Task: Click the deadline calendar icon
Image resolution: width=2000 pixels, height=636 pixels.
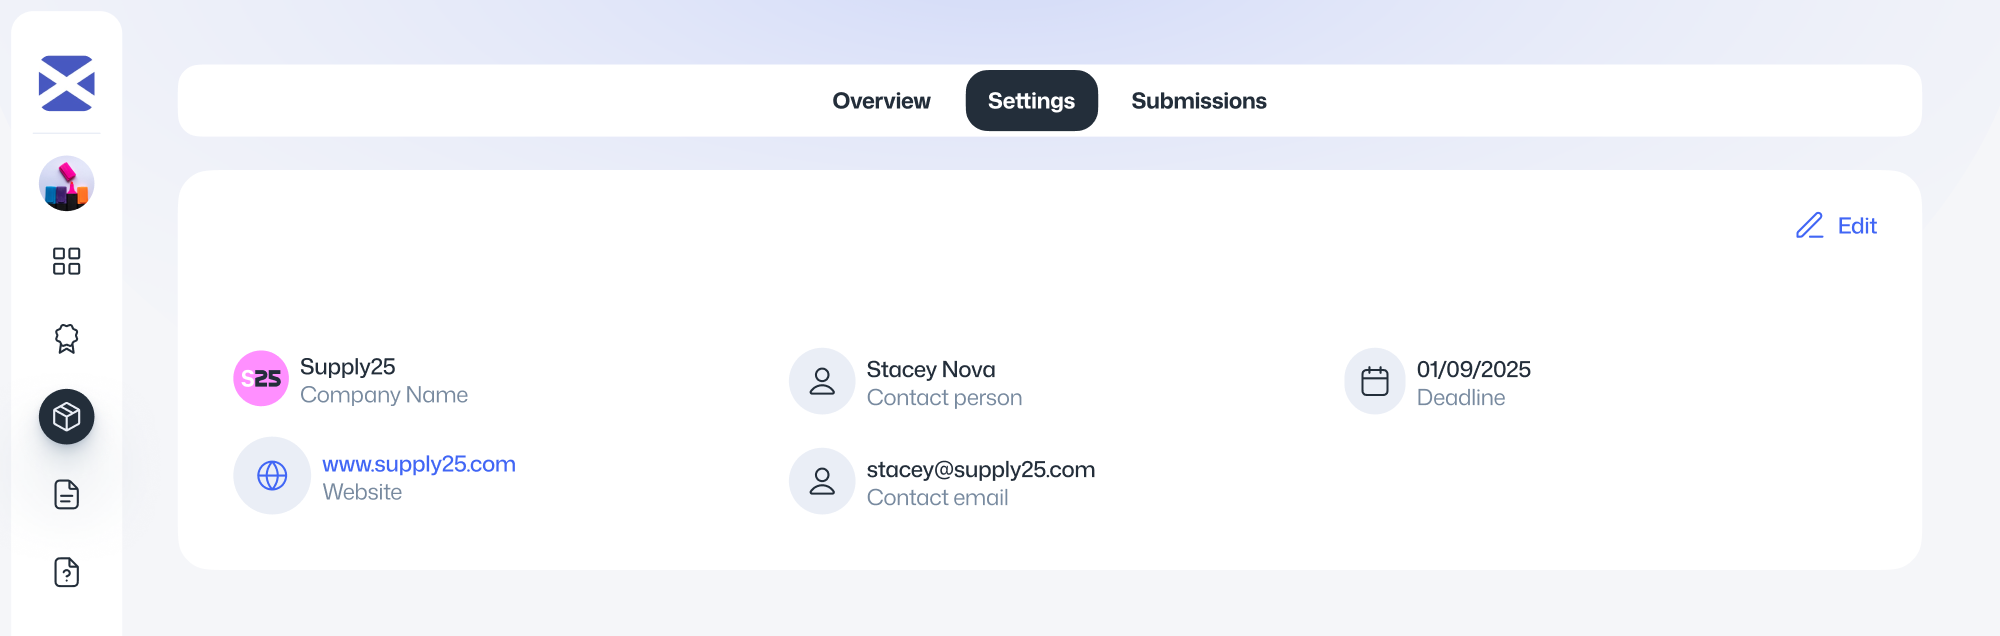Action: pos(1375,381)
